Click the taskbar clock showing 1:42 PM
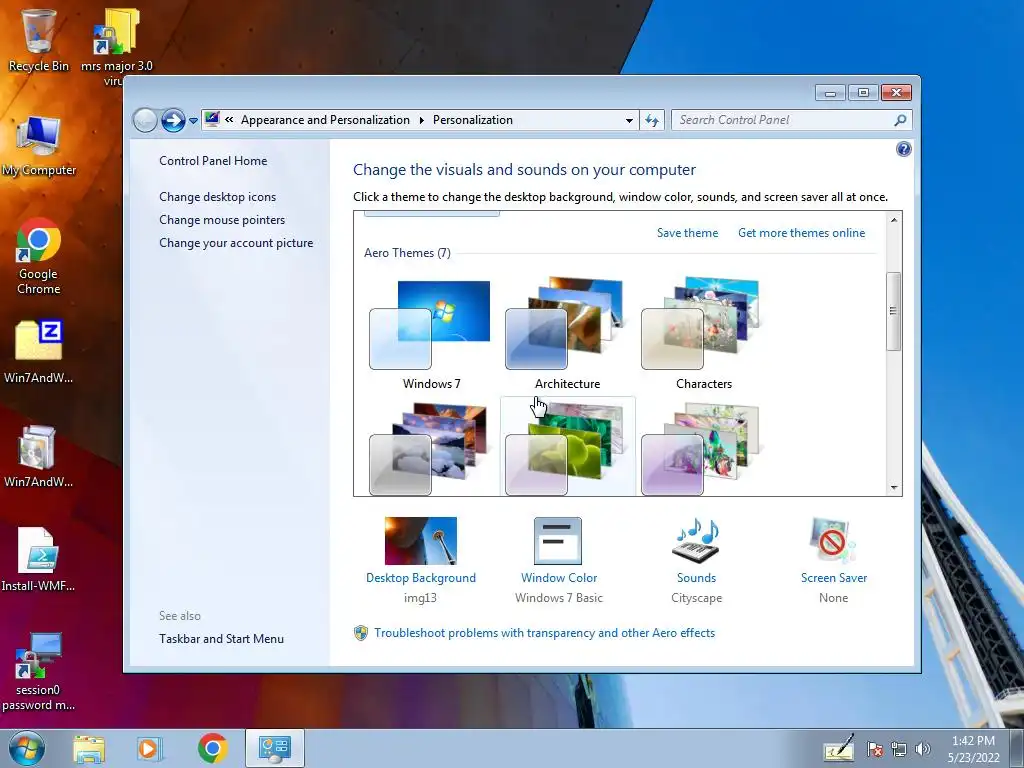 pos(973,749)
